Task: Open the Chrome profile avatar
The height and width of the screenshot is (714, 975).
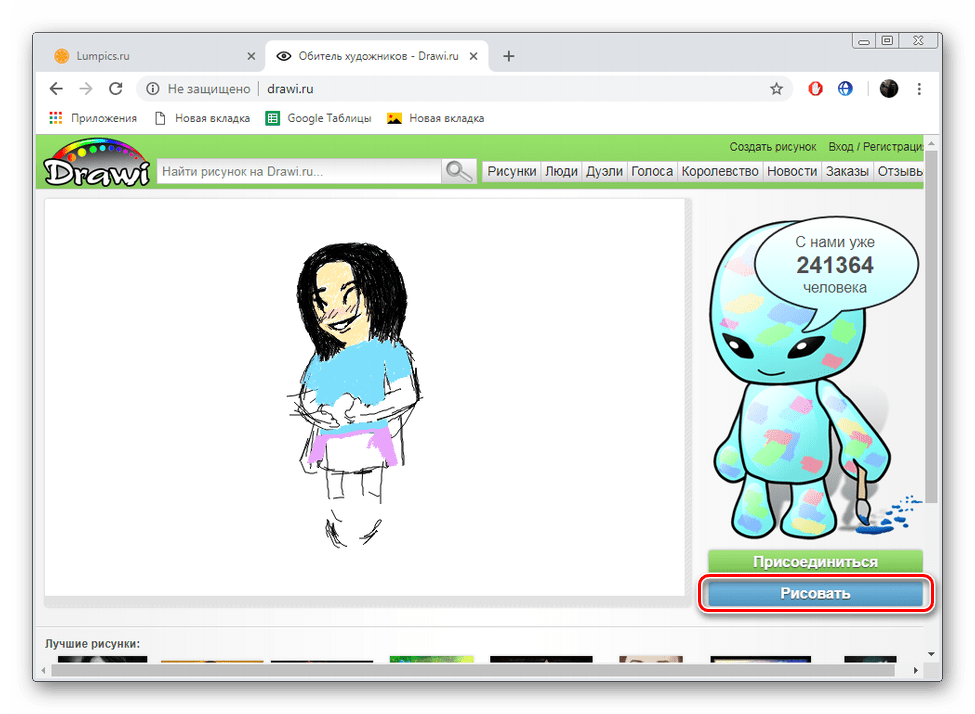Action: click(888, 89)
